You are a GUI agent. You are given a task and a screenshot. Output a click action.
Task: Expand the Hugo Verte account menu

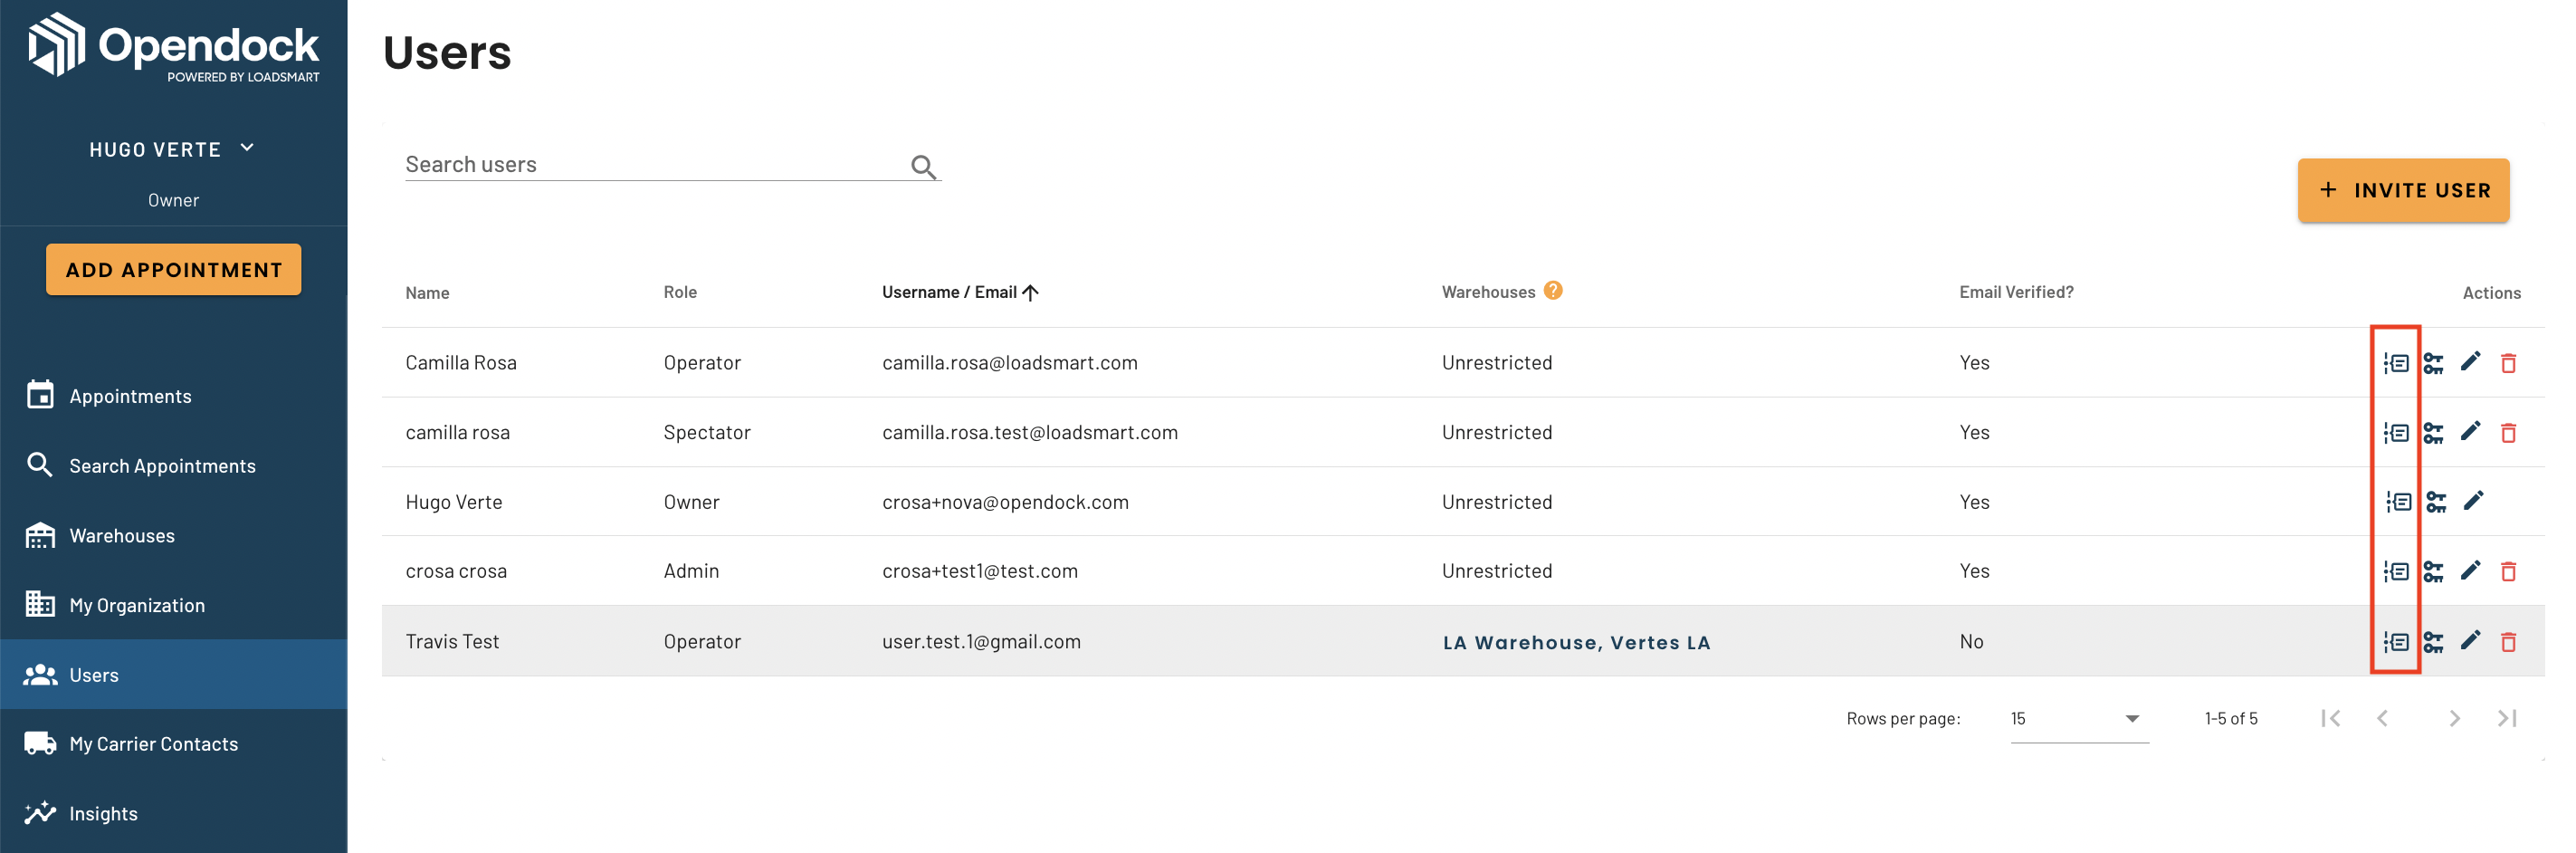[173, 149]
